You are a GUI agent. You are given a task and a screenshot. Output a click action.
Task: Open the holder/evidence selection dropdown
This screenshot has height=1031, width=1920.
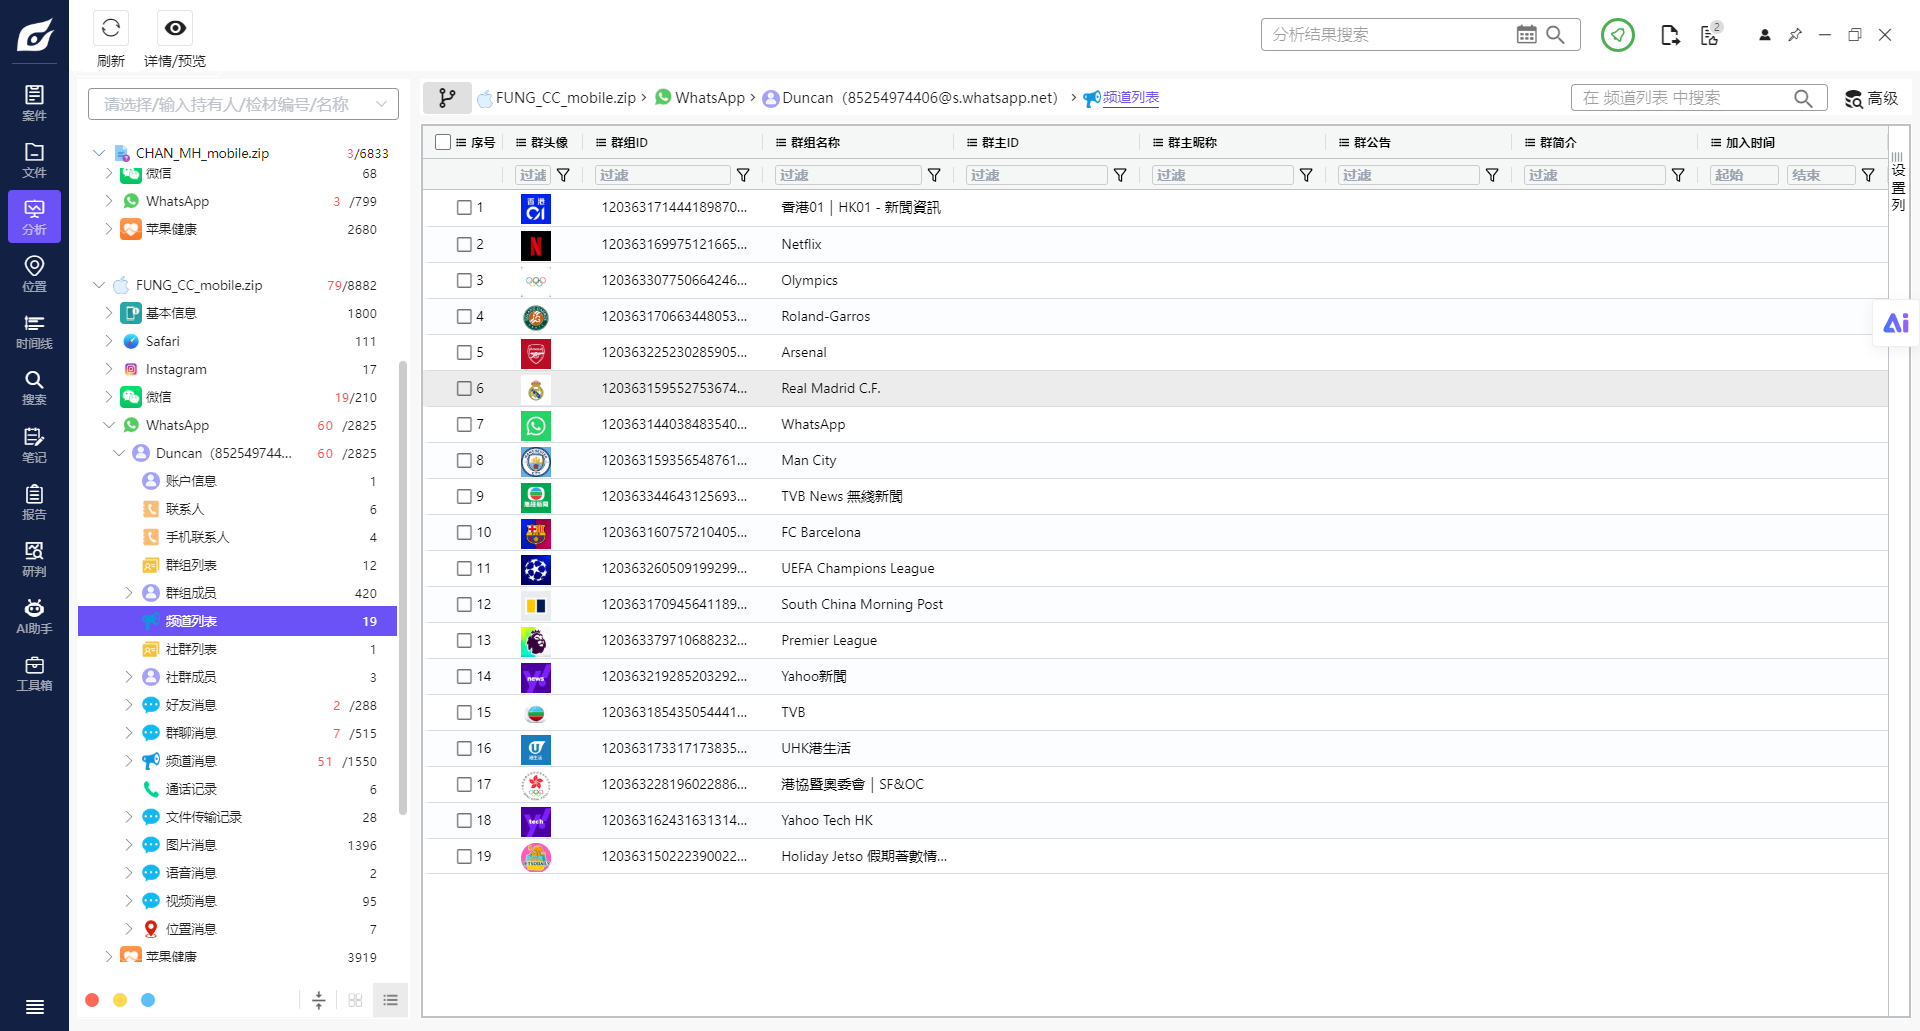click(x=243, y=104)
